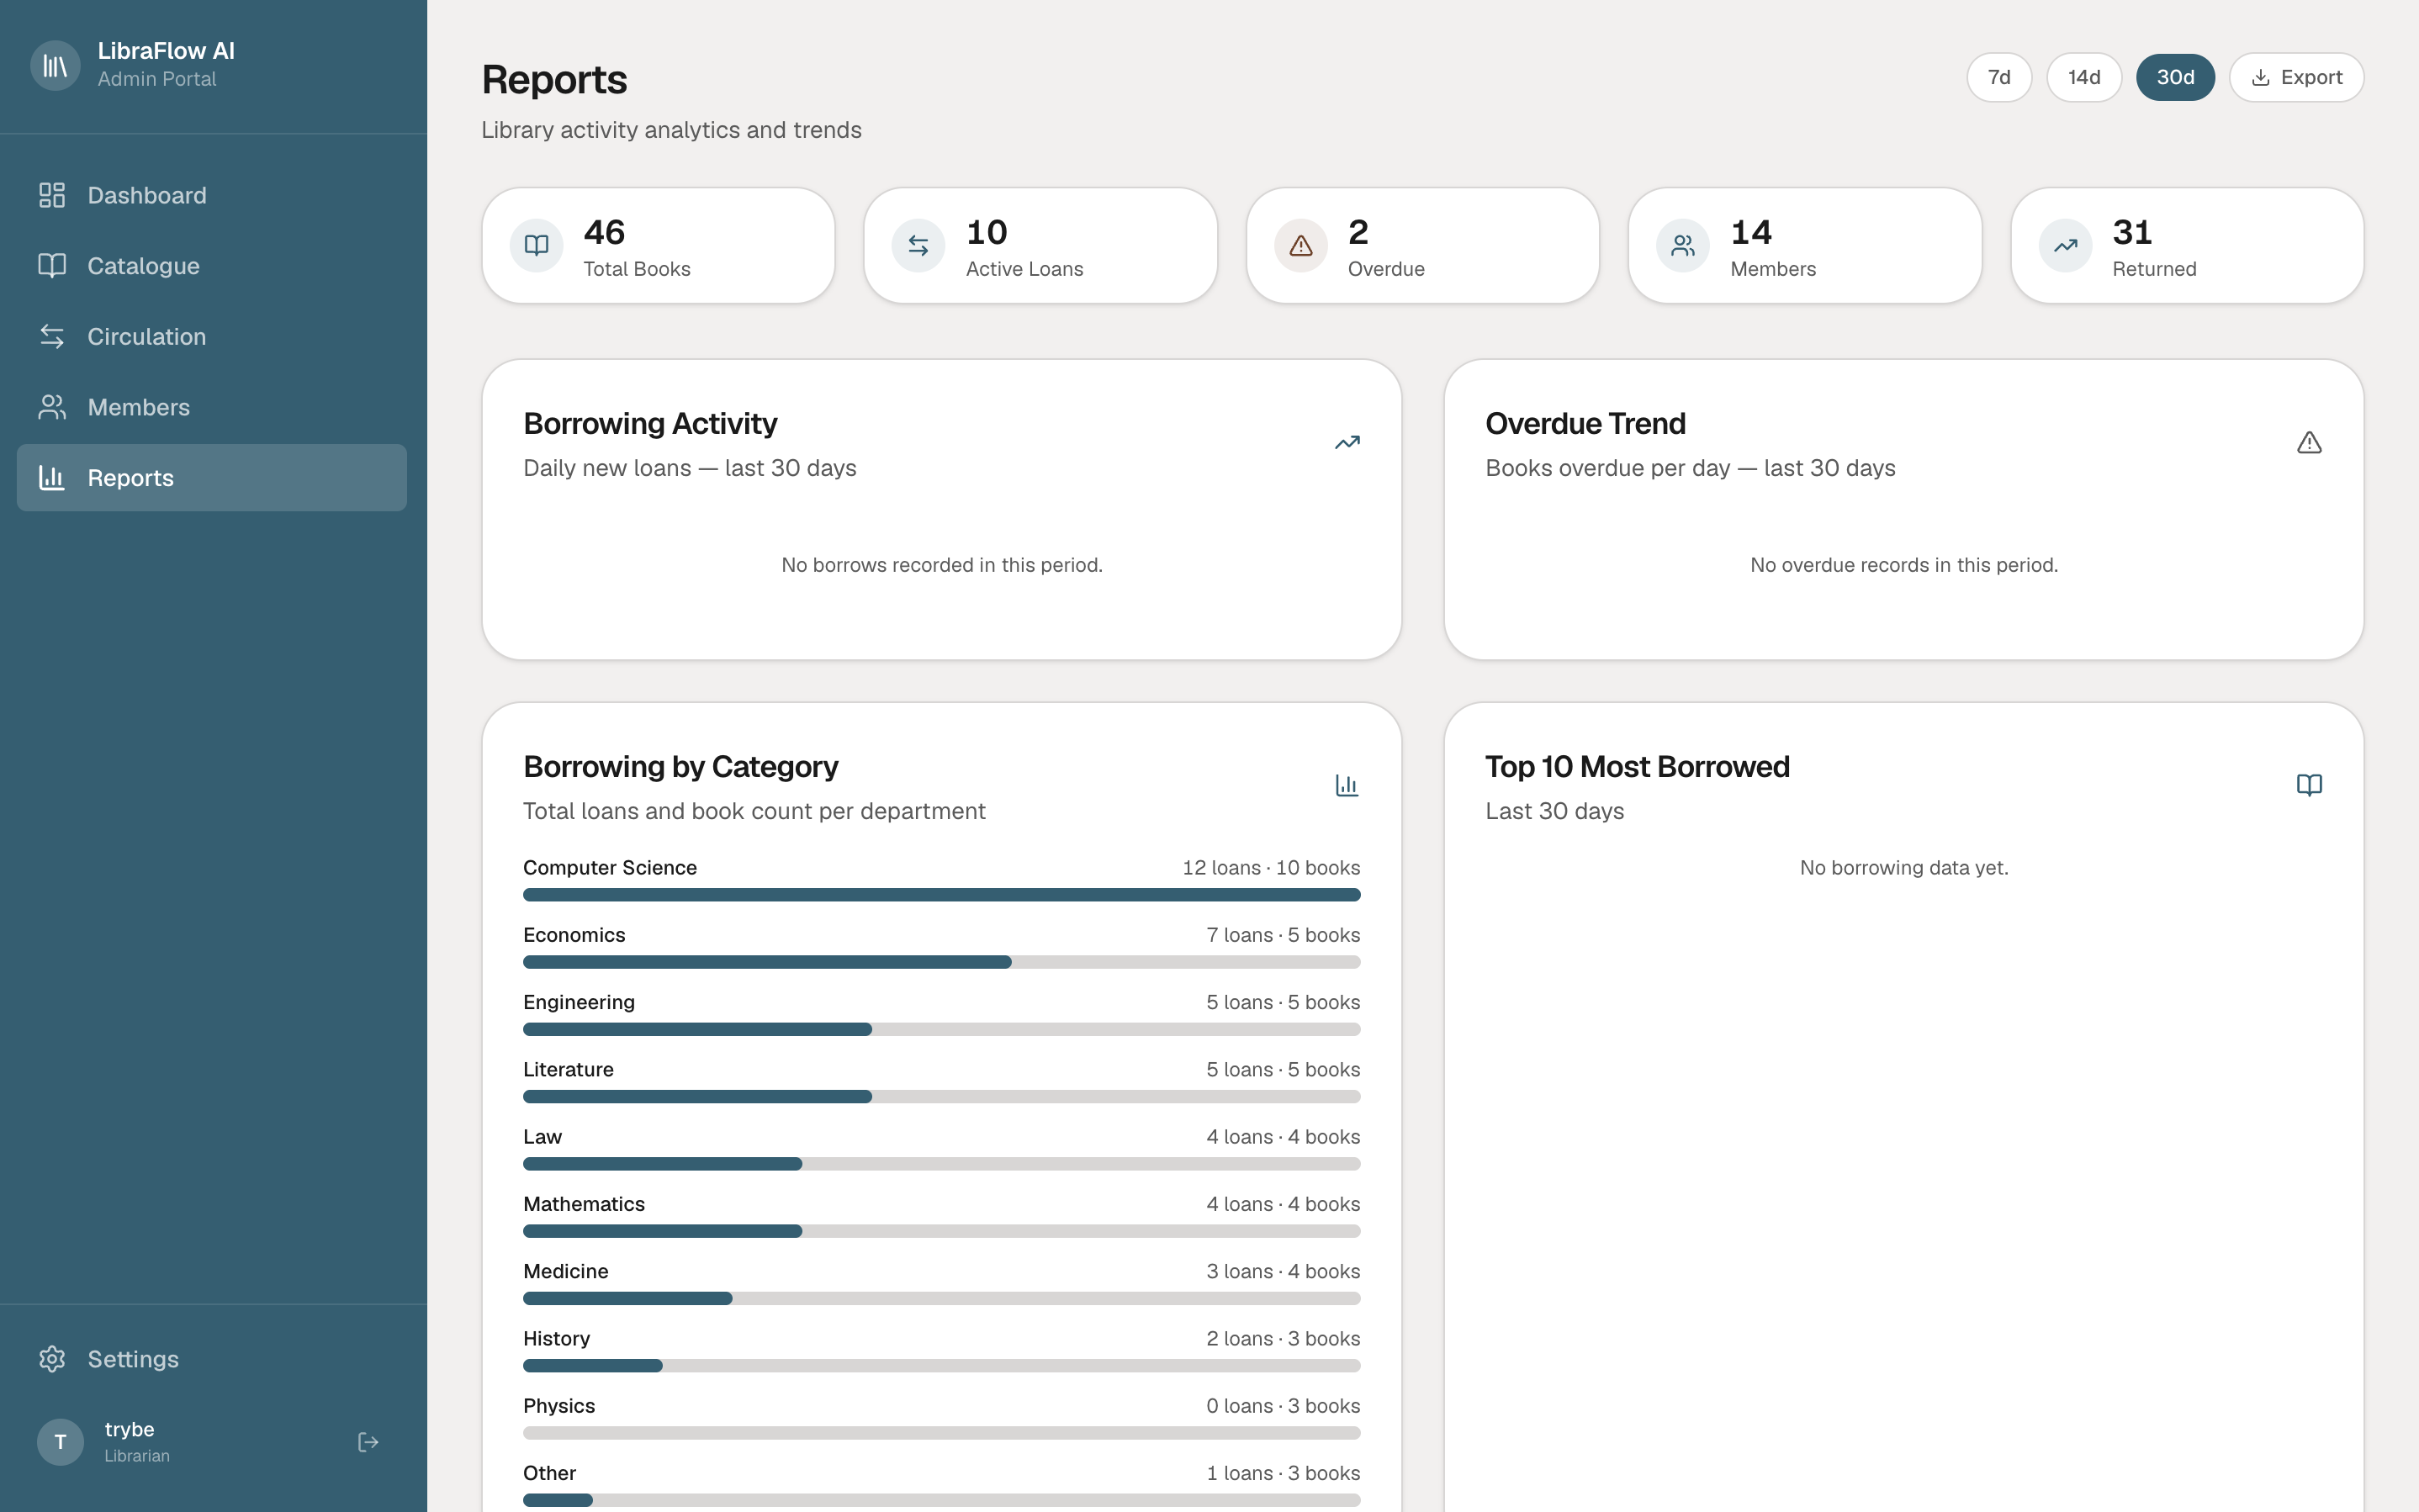Open the Dashboard page
This screenshot has height=1512, width=2419.
coord(212,195)
